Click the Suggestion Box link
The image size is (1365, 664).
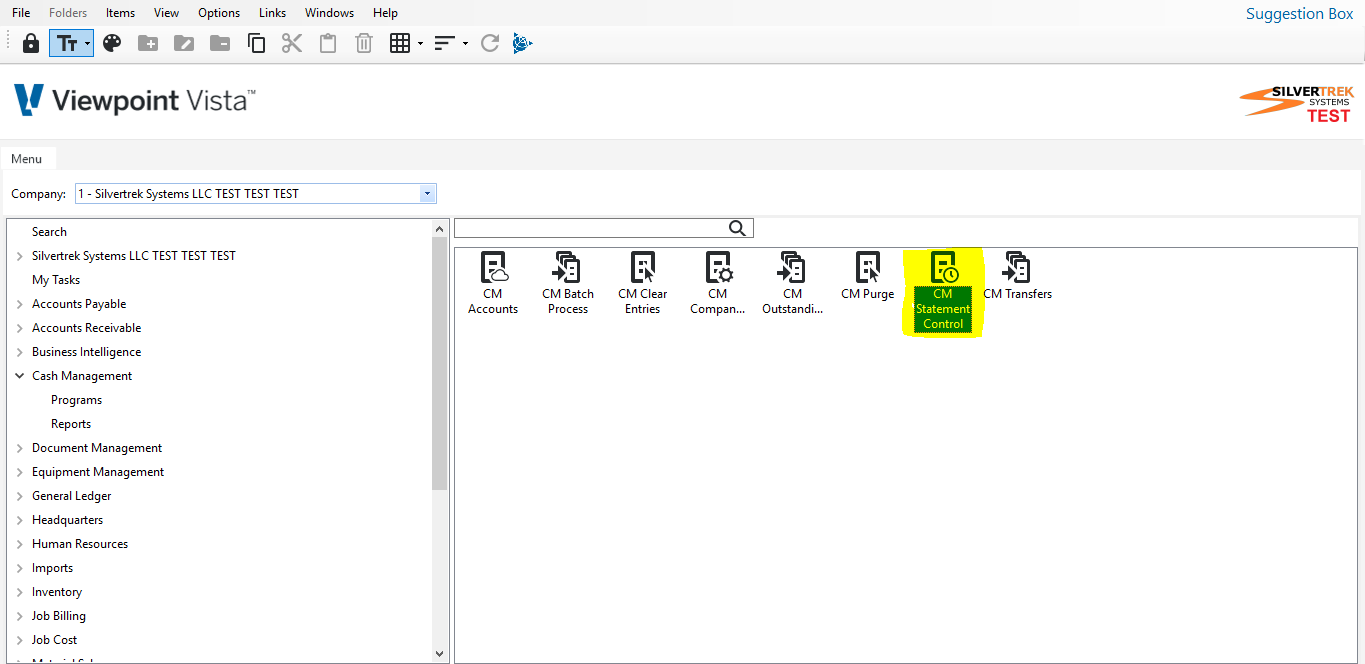[x=1299, y=14]
